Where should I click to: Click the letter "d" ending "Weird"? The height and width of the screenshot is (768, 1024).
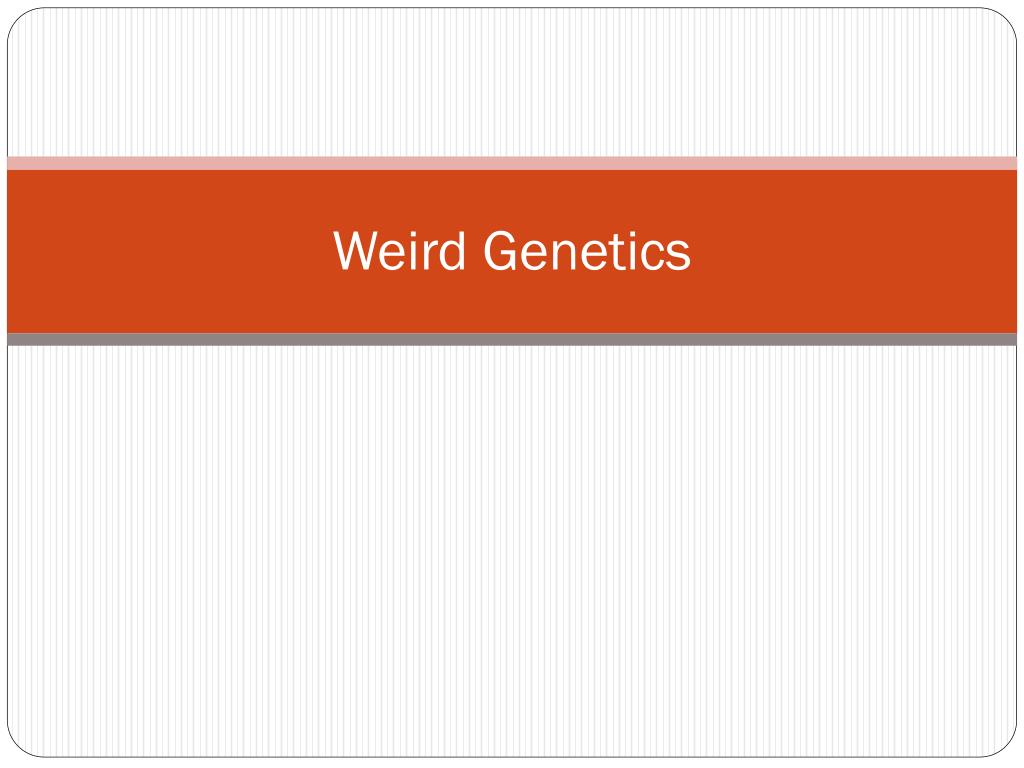[453, 251]
